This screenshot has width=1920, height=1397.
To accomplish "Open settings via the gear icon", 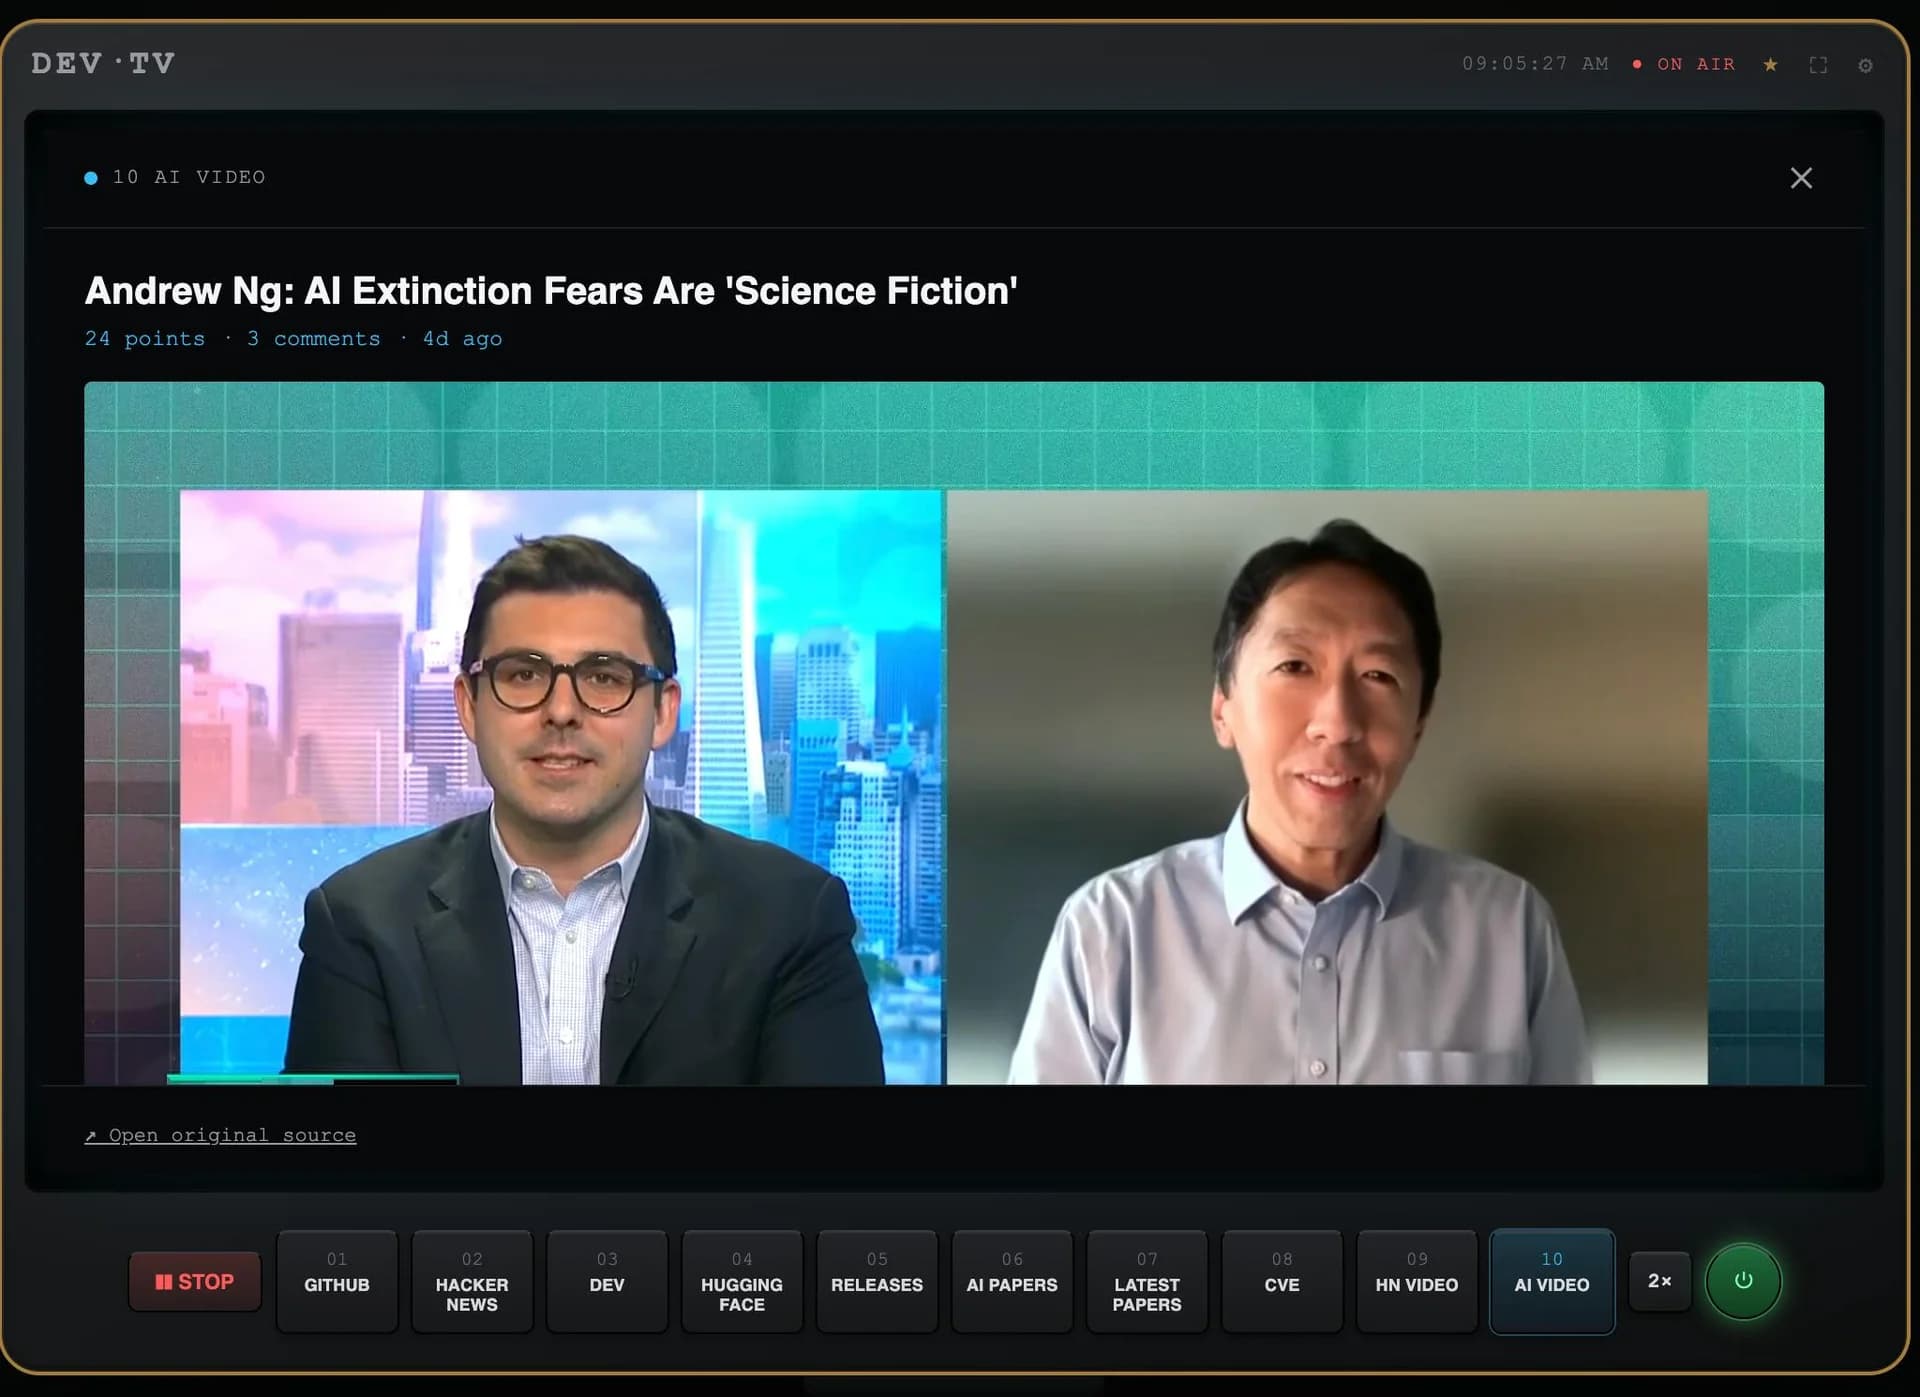I will click(x=1865, y=65).
